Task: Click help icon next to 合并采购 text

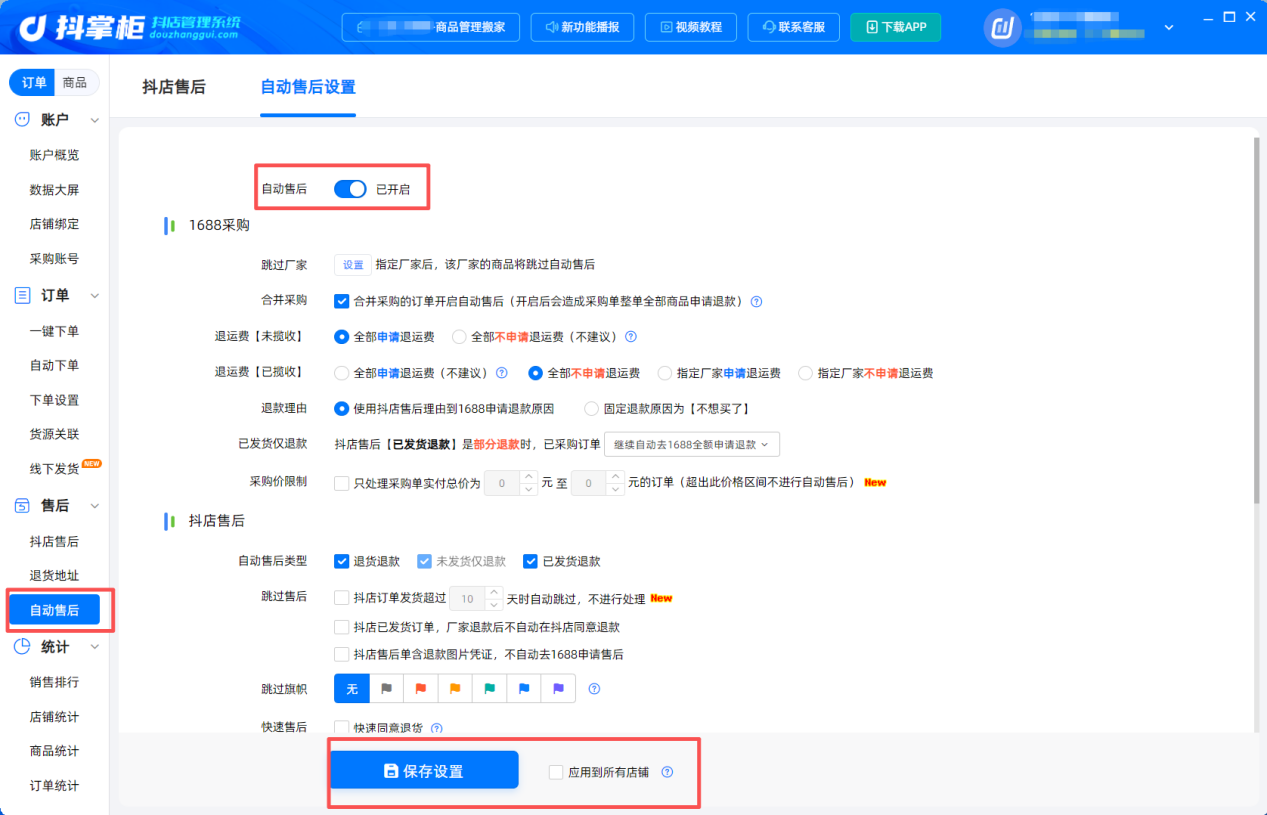Action: pyautogui.click(x=756, y=301)
